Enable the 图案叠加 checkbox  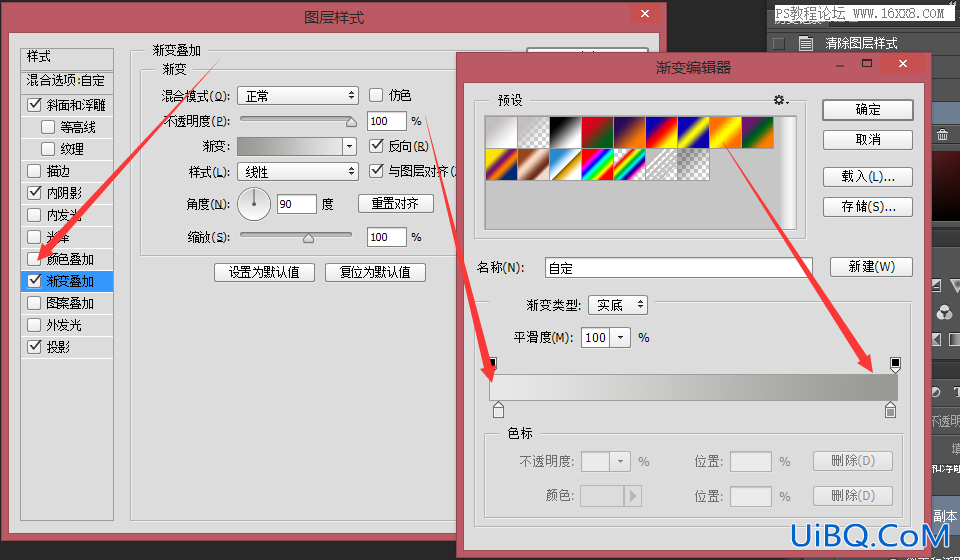point(34,303)
